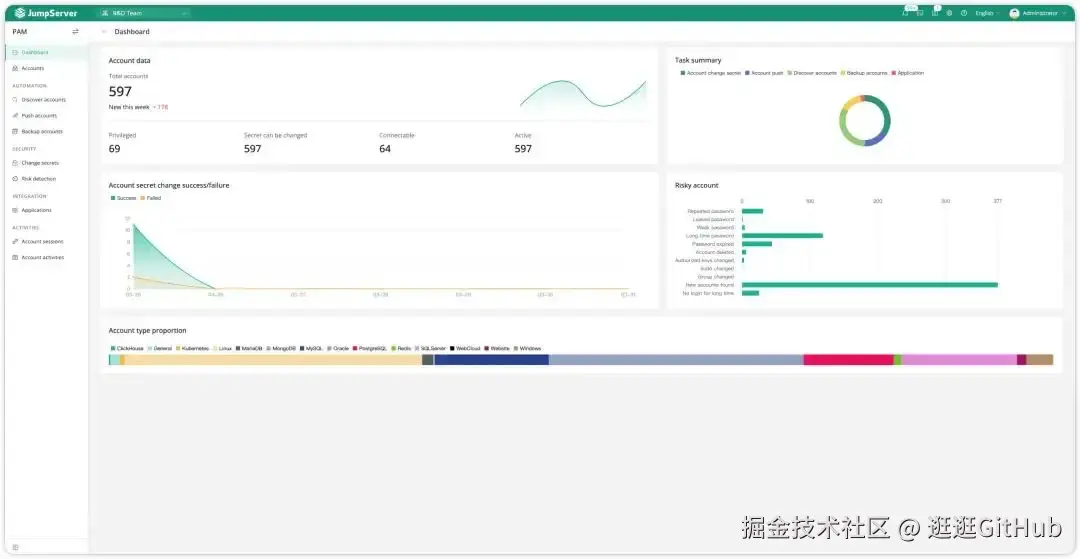Image resolution: width=1080 pixels, height=559 pixels.
Task: Click the Accounts icon in sidebar
Action: pyautogui.click(x=15, y=68)
